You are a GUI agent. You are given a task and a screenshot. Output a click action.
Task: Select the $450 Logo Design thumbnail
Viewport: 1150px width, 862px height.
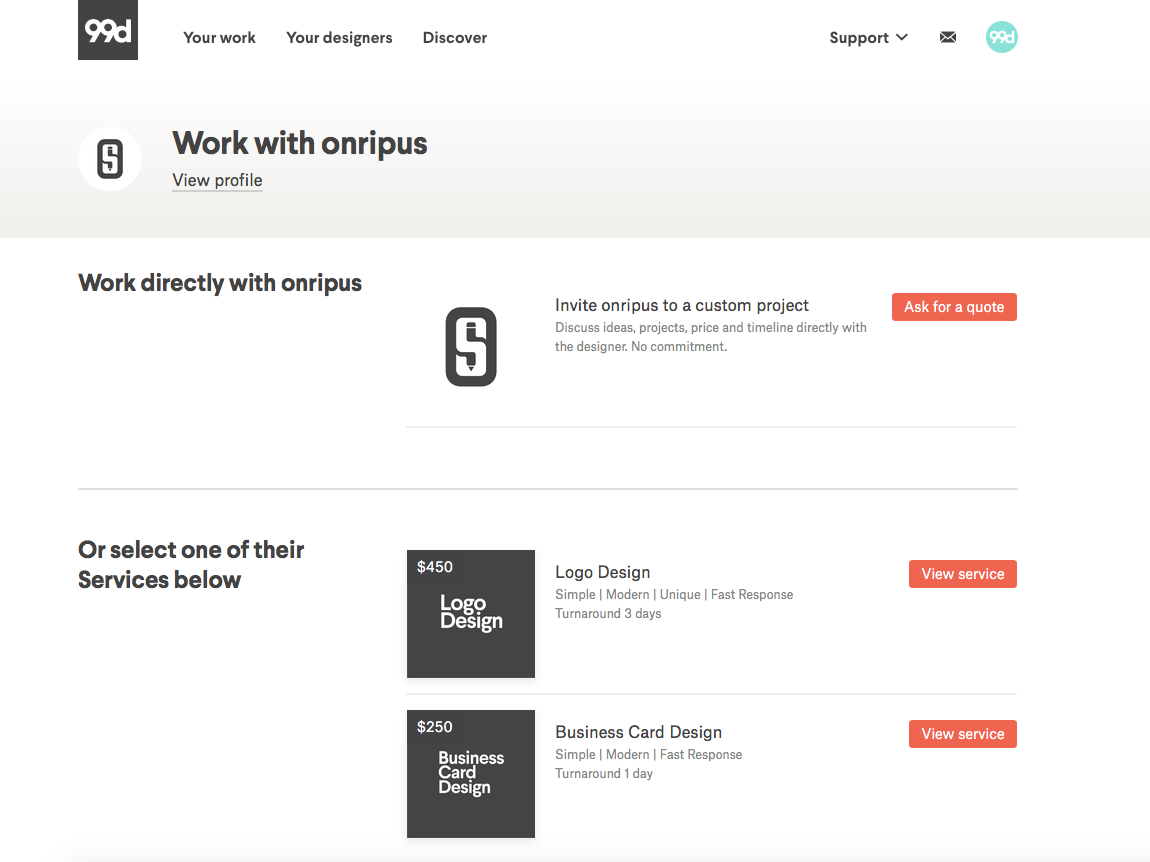[x=471, y=614]
